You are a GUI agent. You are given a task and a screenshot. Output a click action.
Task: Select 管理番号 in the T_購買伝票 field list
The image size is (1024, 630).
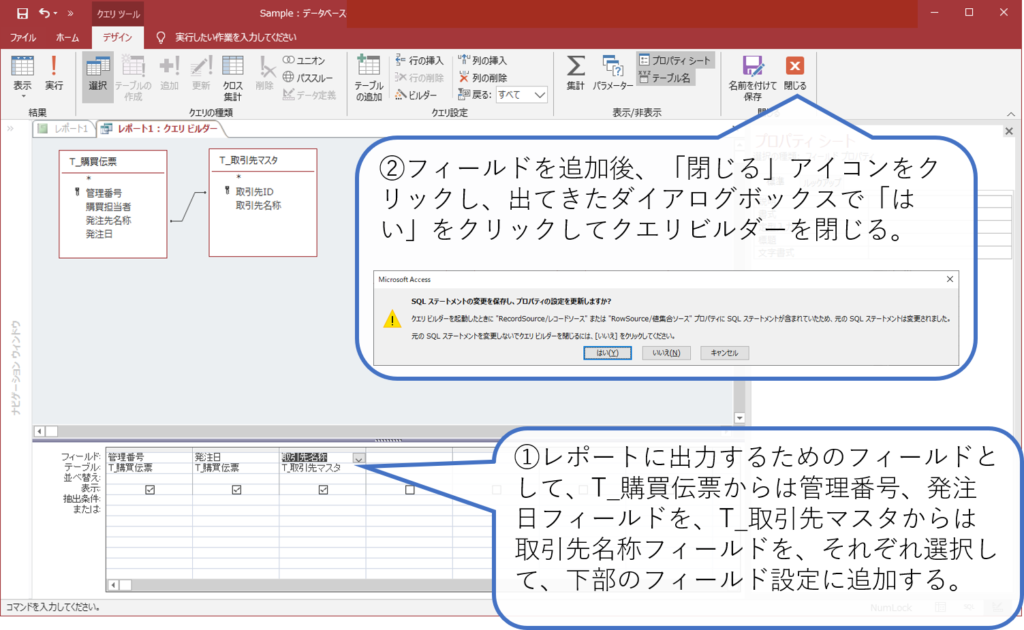tap(104, 193)
